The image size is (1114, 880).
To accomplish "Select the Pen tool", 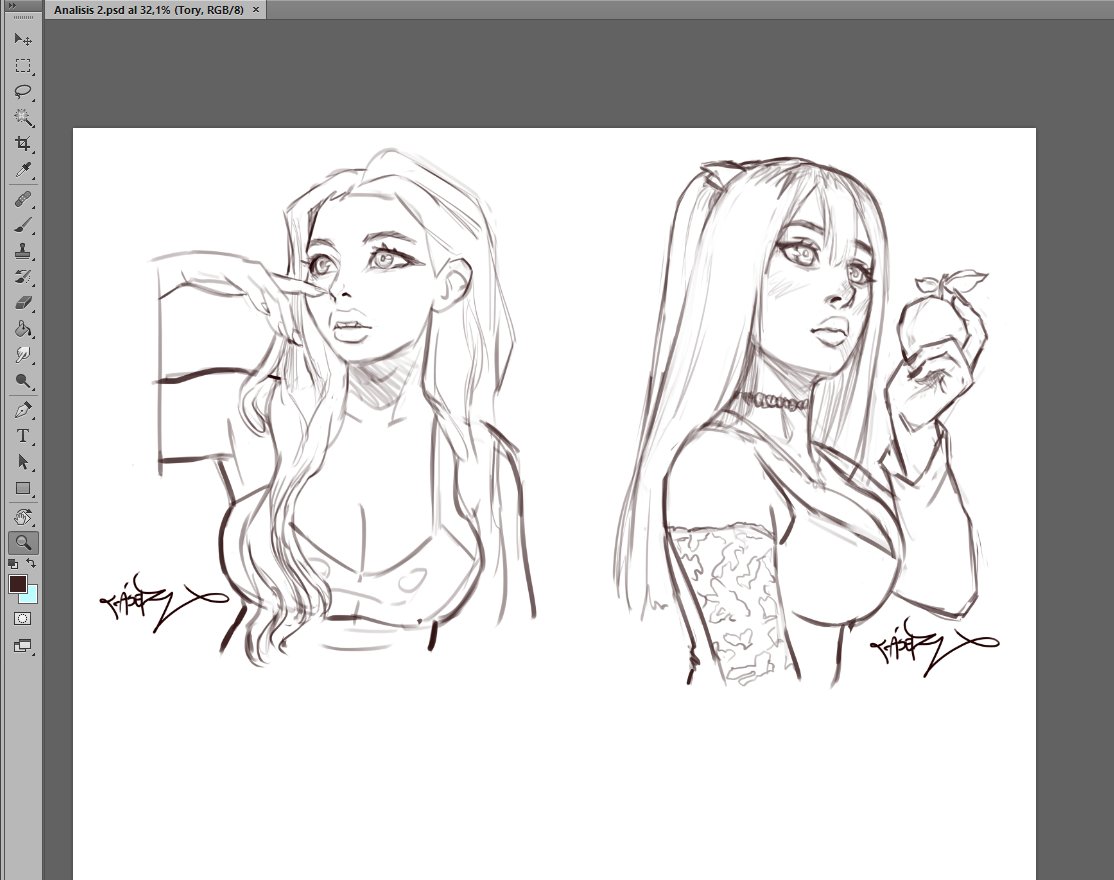I will pyautogui.click(x=23, y=409).
